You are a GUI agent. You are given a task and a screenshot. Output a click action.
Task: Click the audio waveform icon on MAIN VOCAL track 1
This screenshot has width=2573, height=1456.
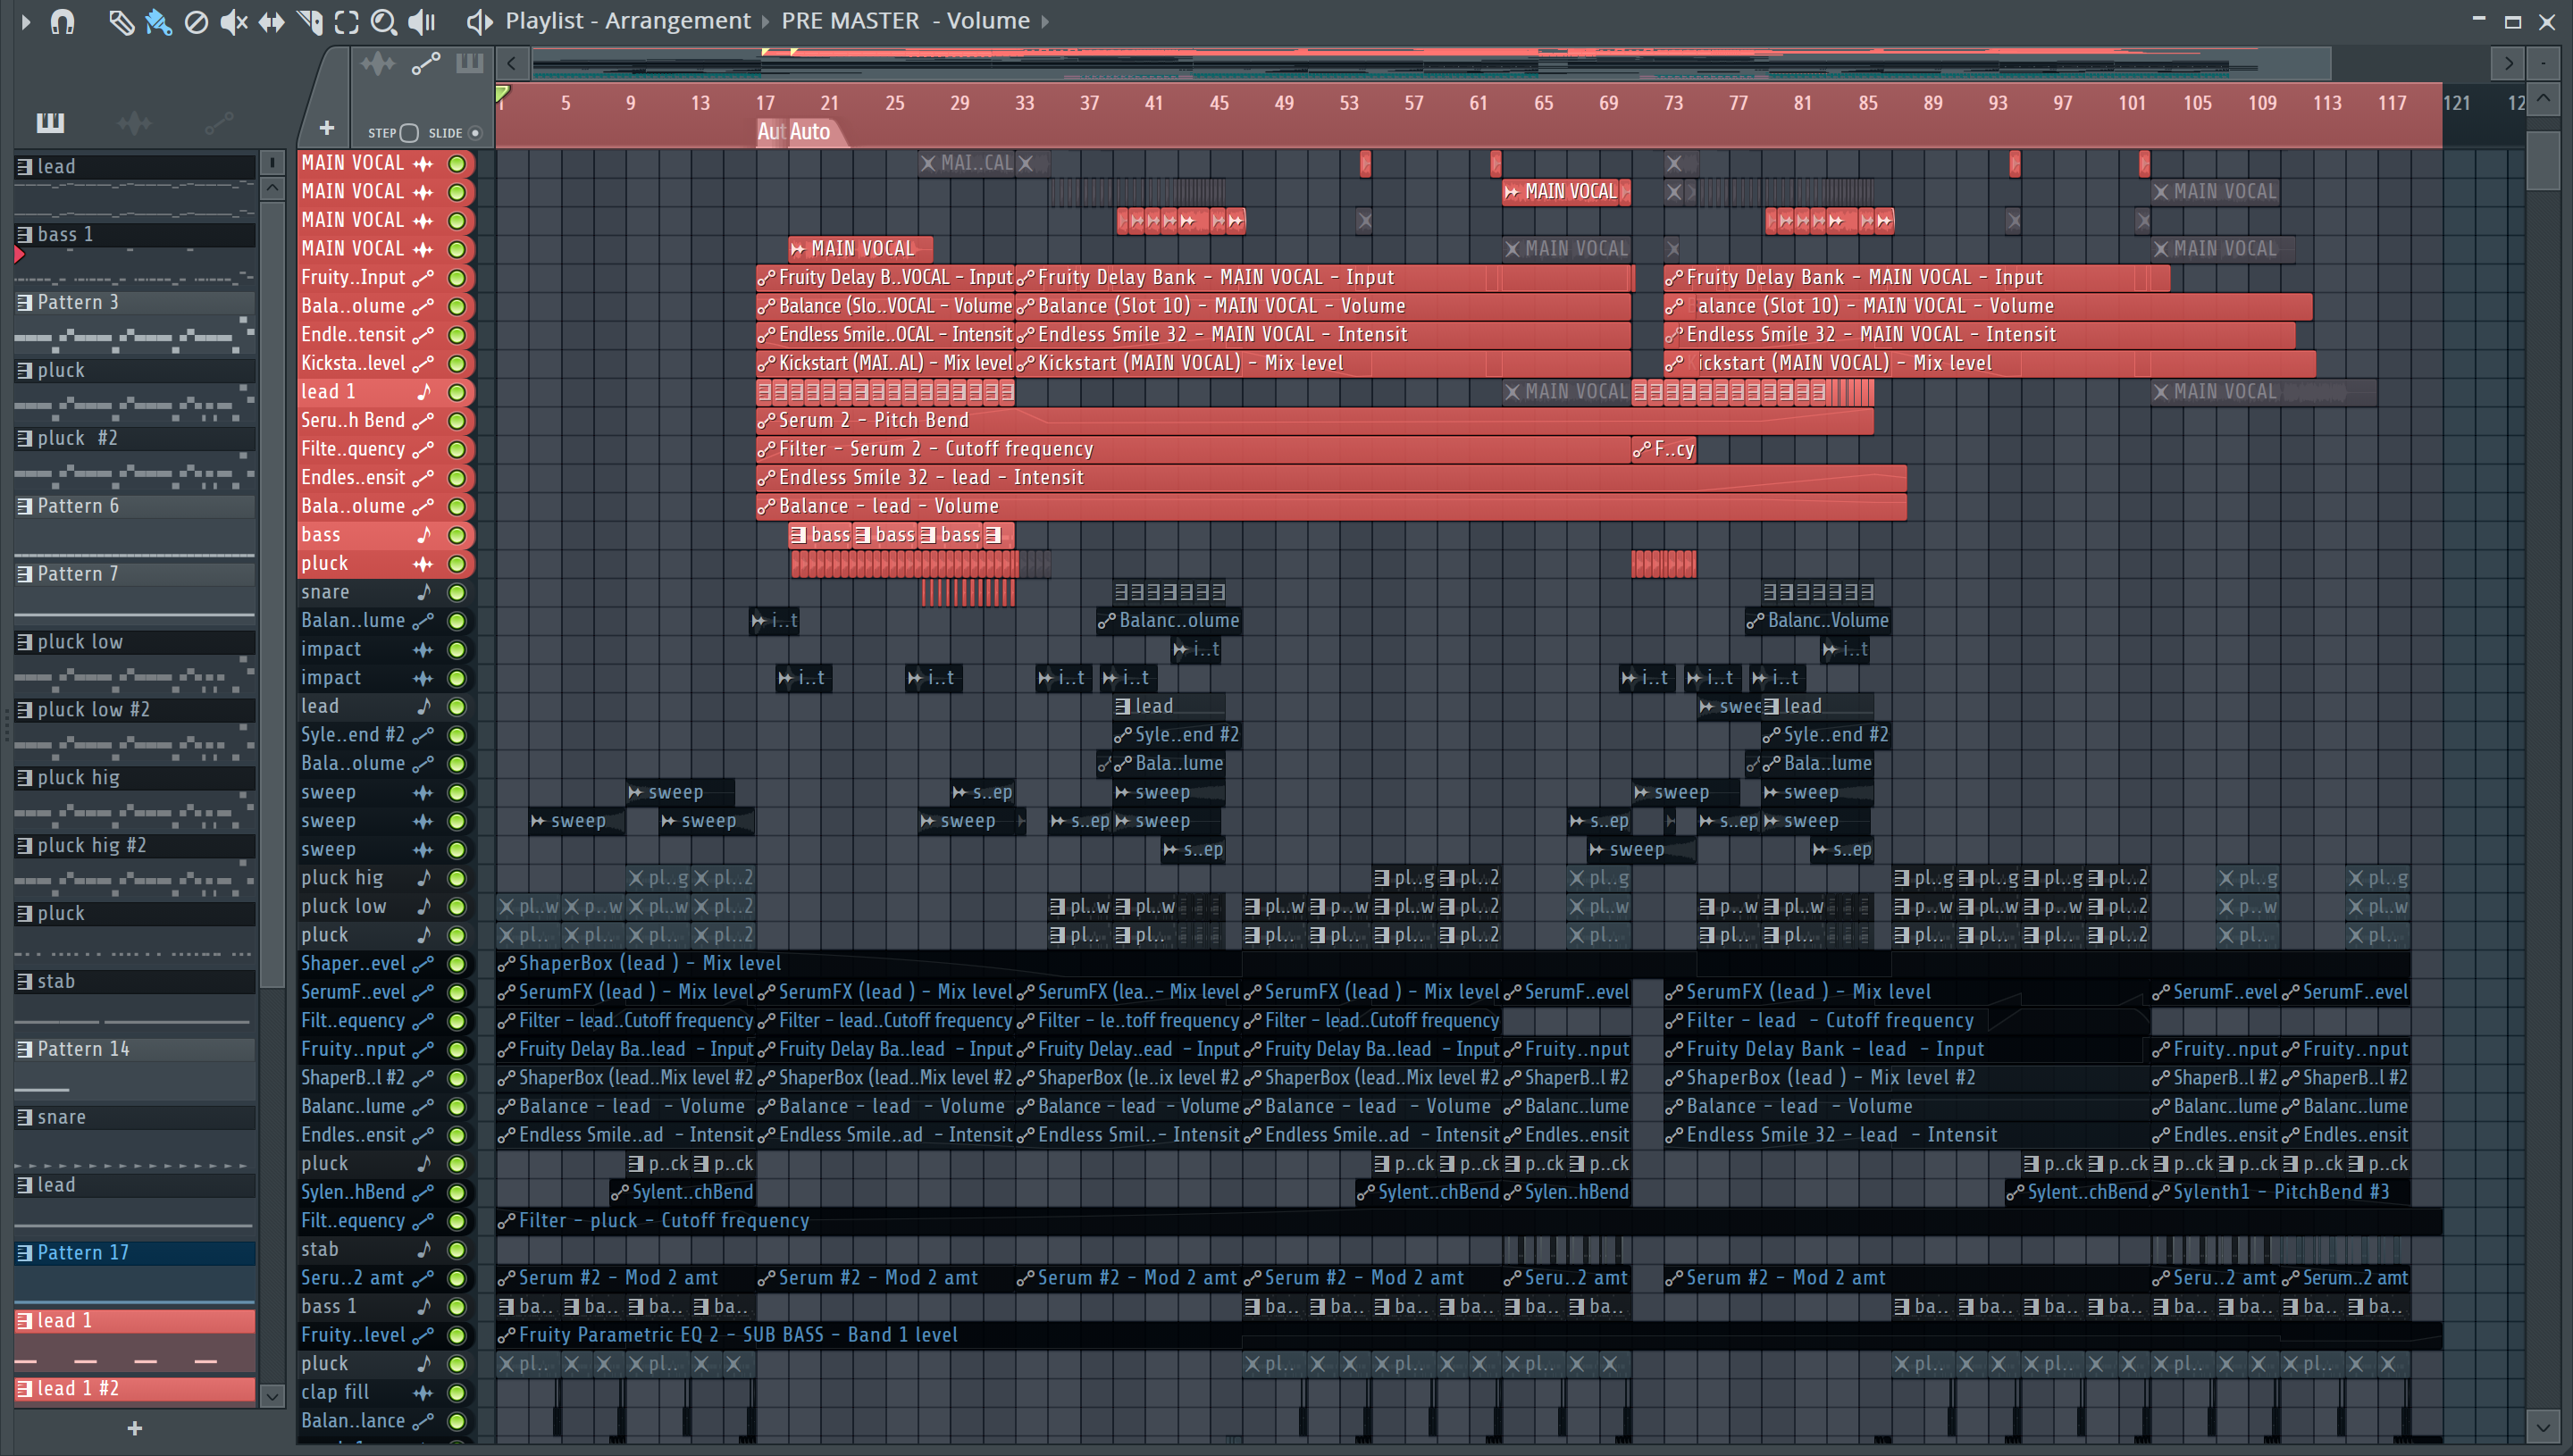pos(424,163)
